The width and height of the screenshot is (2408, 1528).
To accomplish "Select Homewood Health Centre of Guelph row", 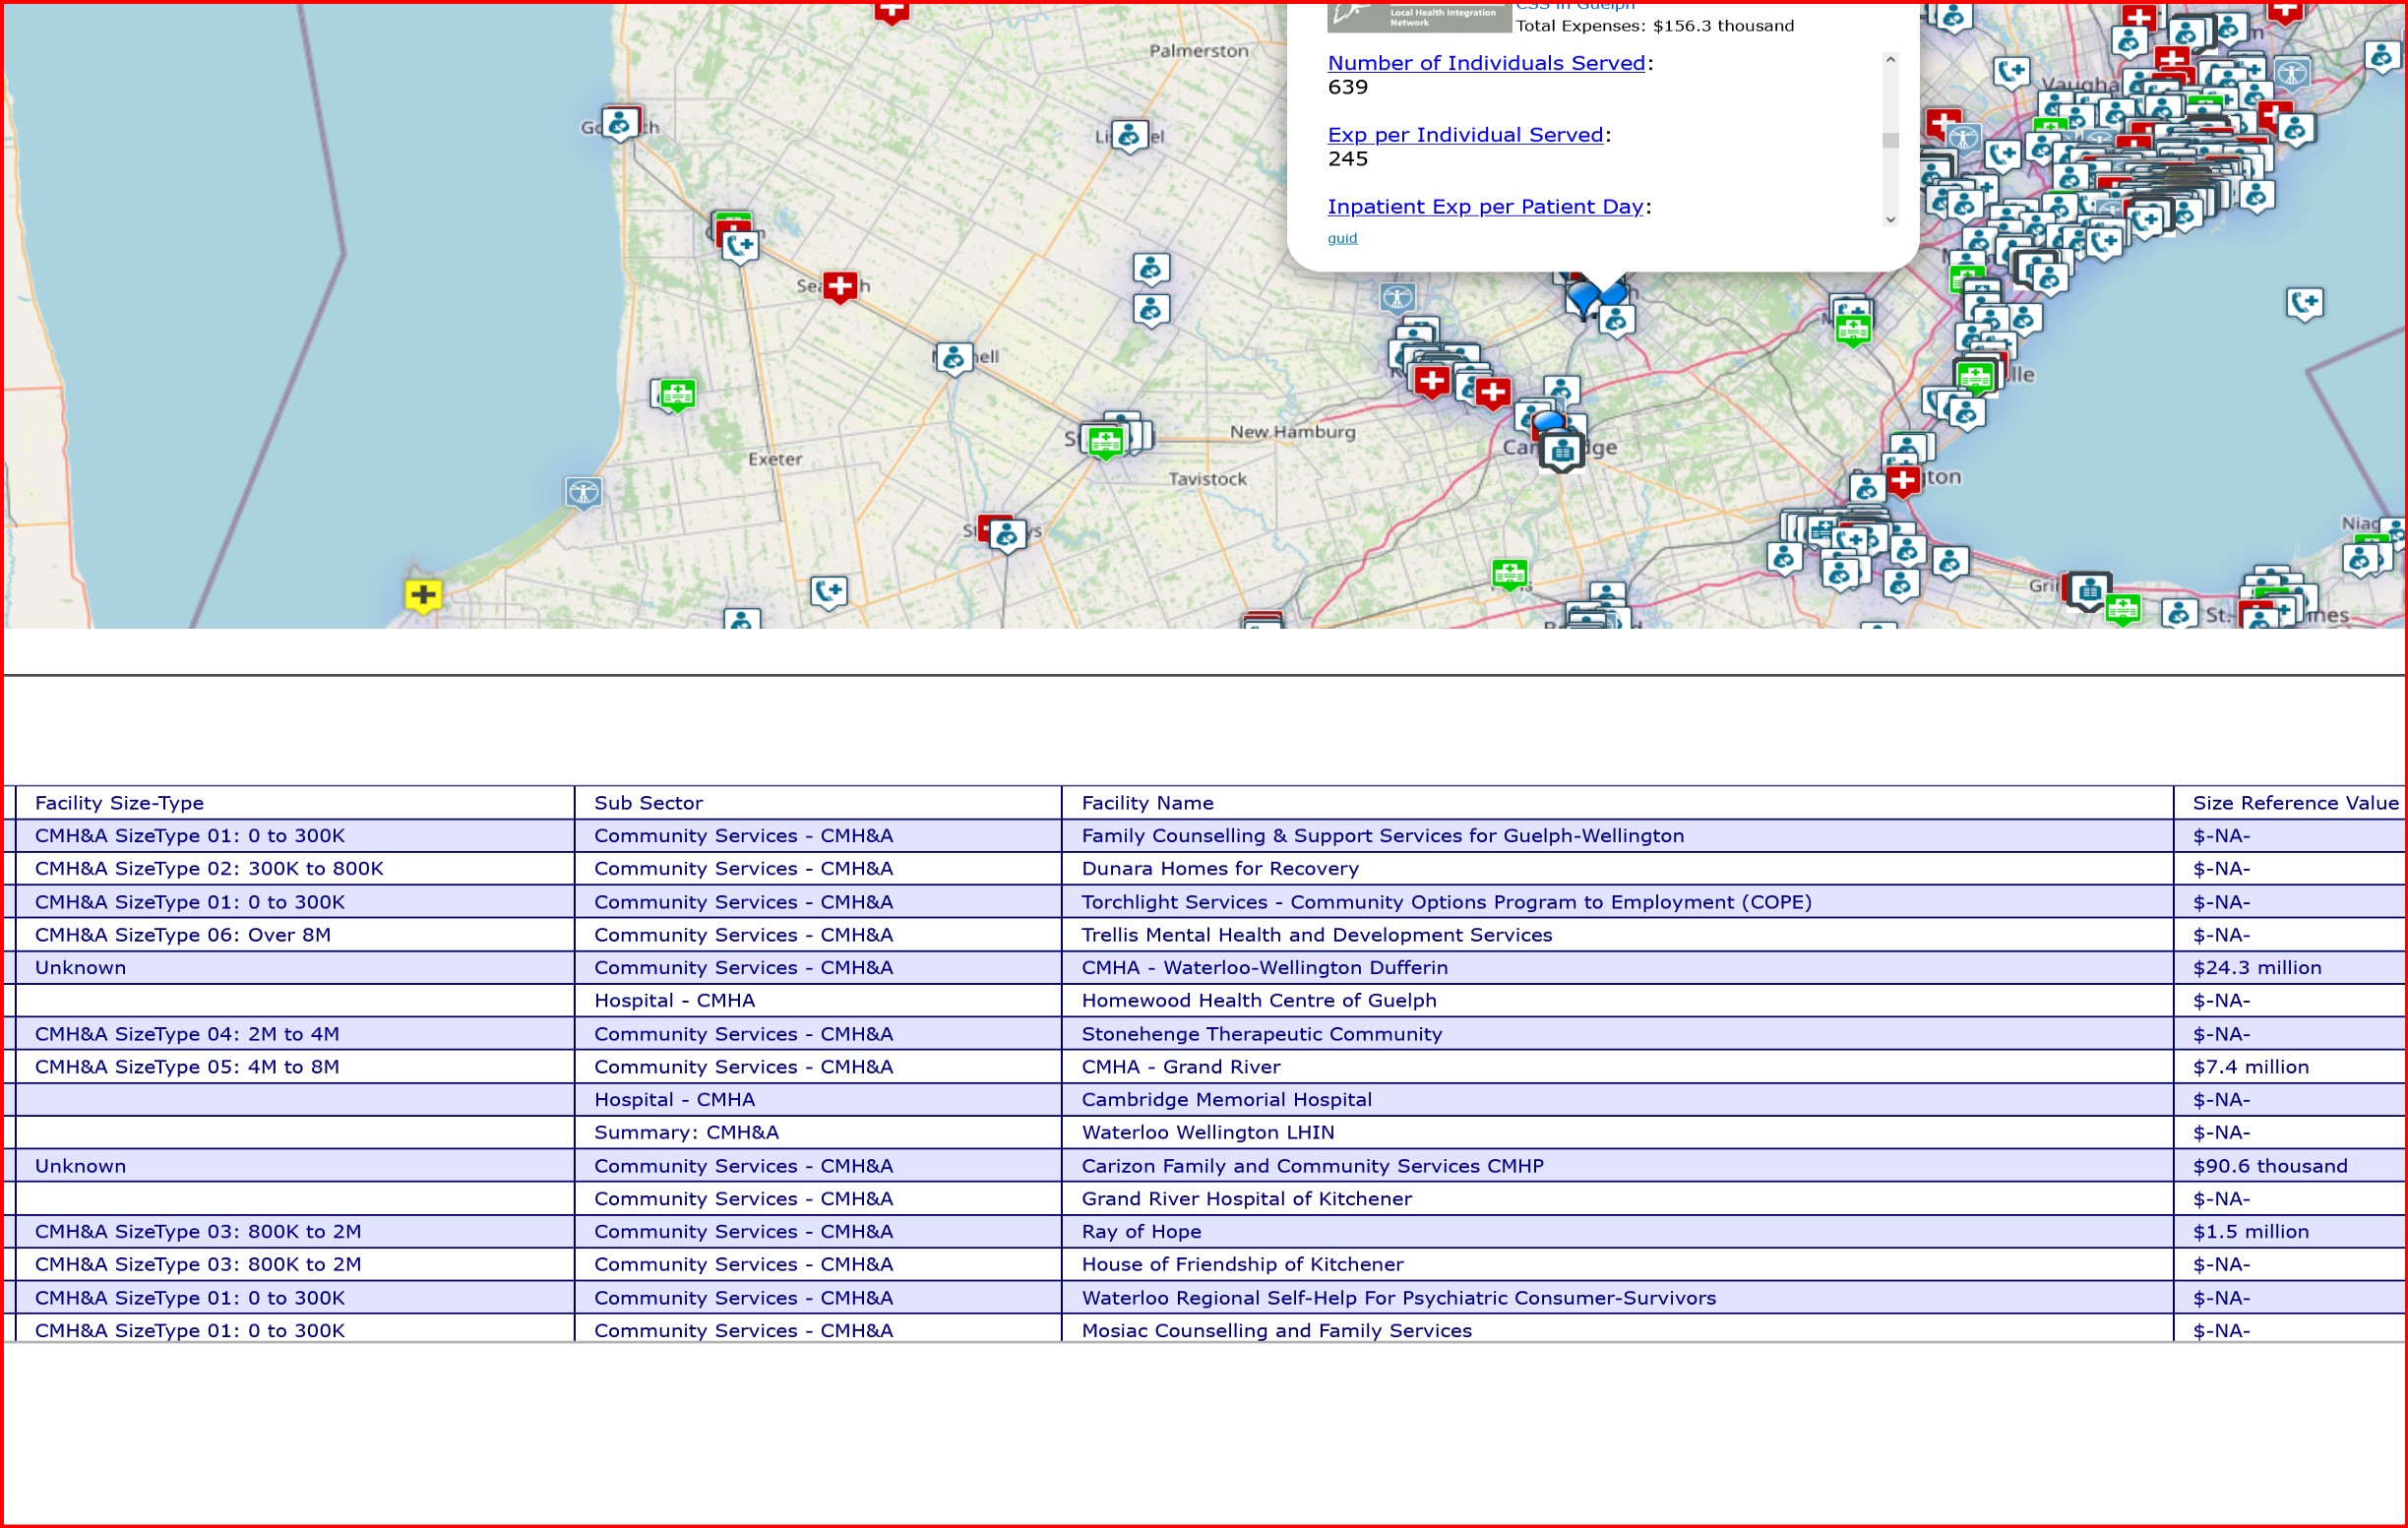I will [x=1258, y=1000].
